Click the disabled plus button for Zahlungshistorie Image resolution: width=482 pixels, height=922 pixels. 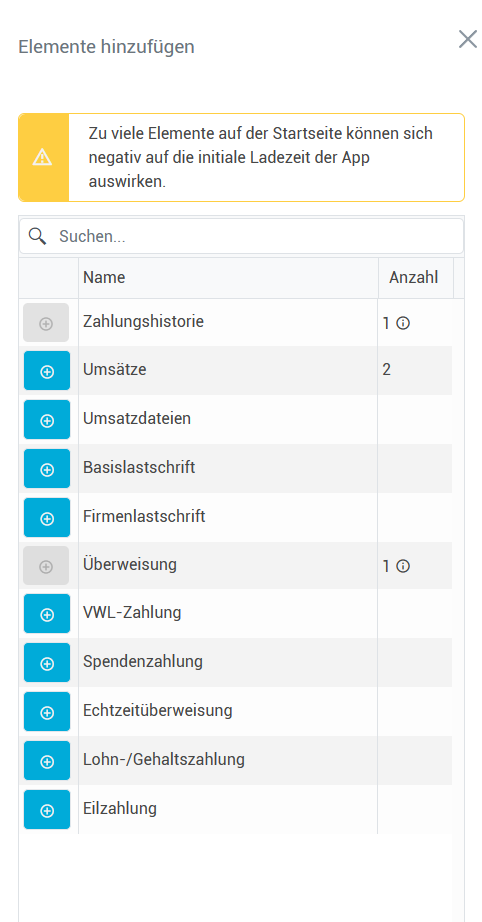[46, 323]
